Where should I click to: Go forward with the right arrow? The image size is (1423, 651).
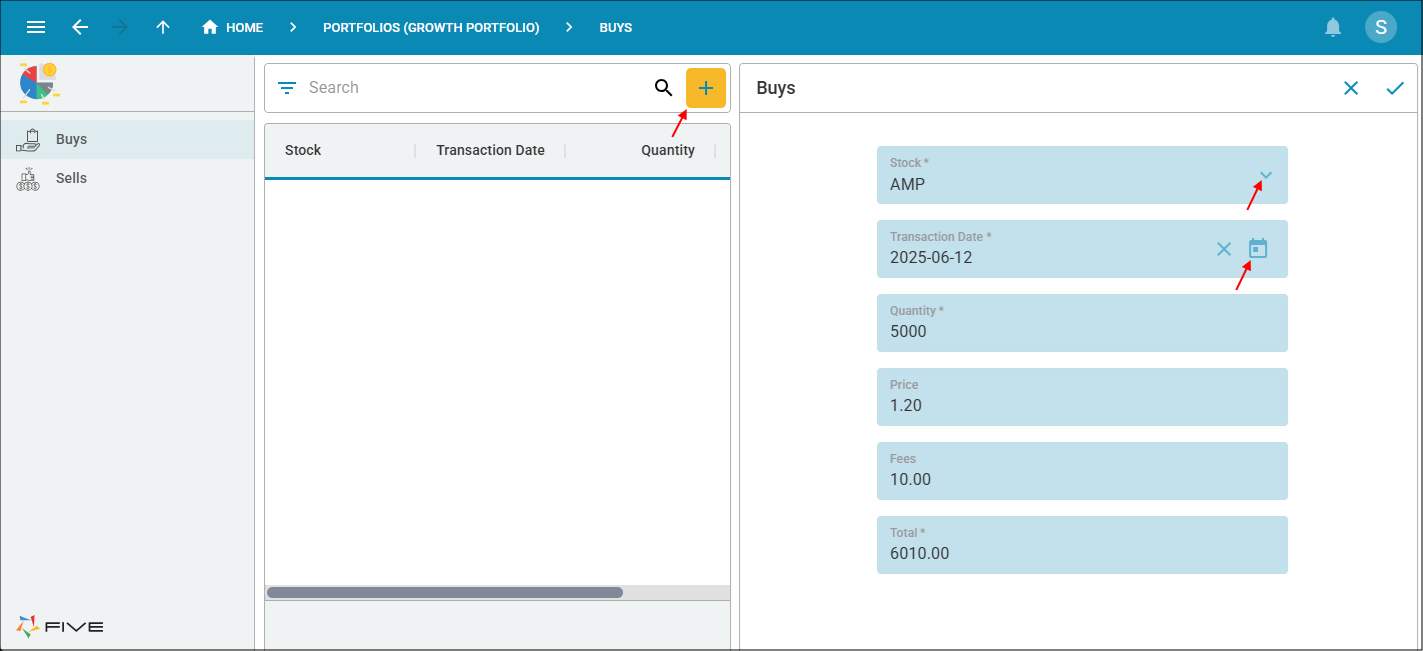click(x=121, y=27)
